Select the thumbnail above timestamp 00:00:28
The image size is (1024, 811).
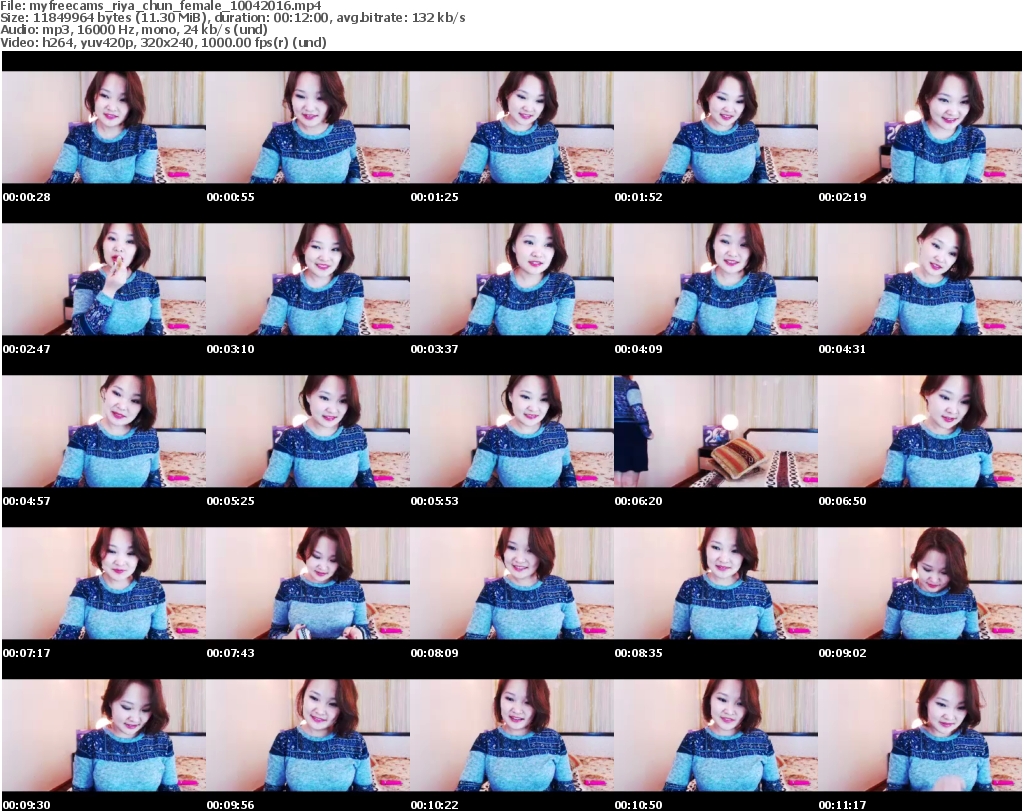[104, 127]
